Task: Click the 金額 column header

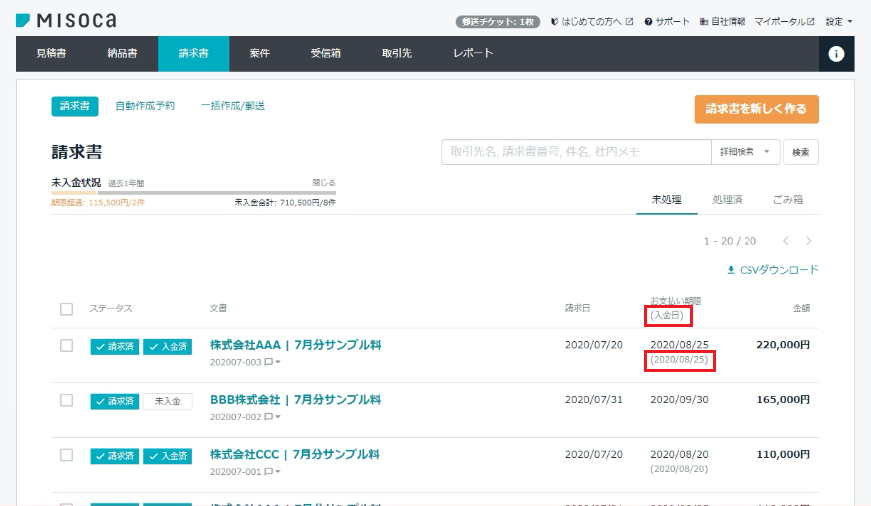Action: click(x=801, y=308)
